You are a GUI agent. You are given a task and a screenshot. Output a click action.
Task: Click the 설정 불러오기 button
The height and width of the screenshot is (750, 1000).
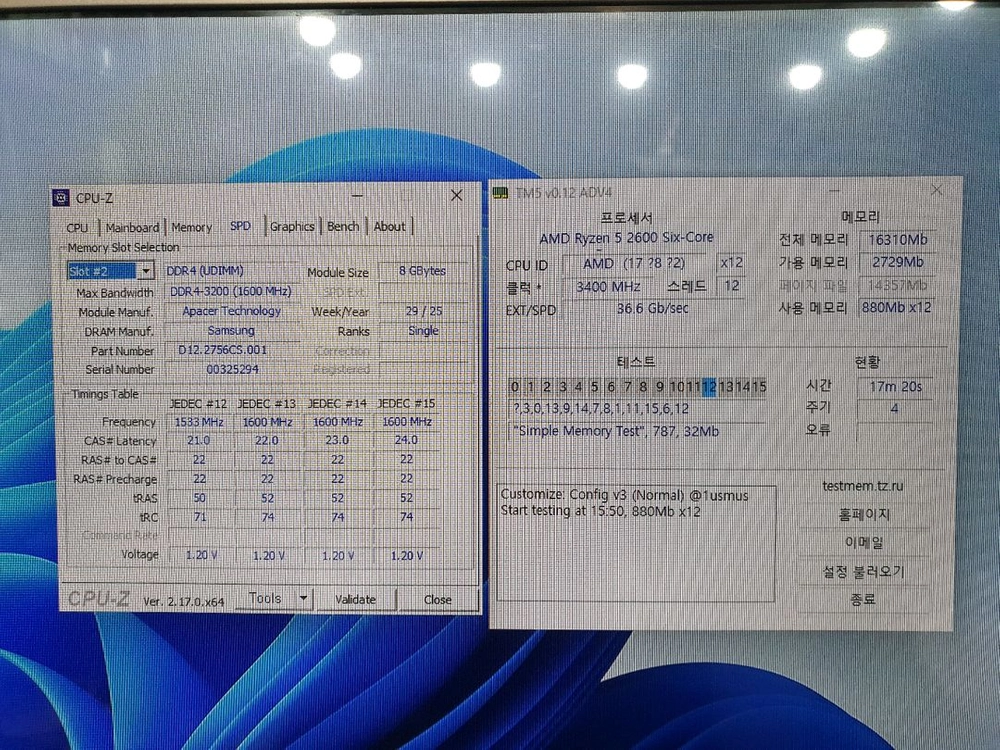tap(864, 571)
